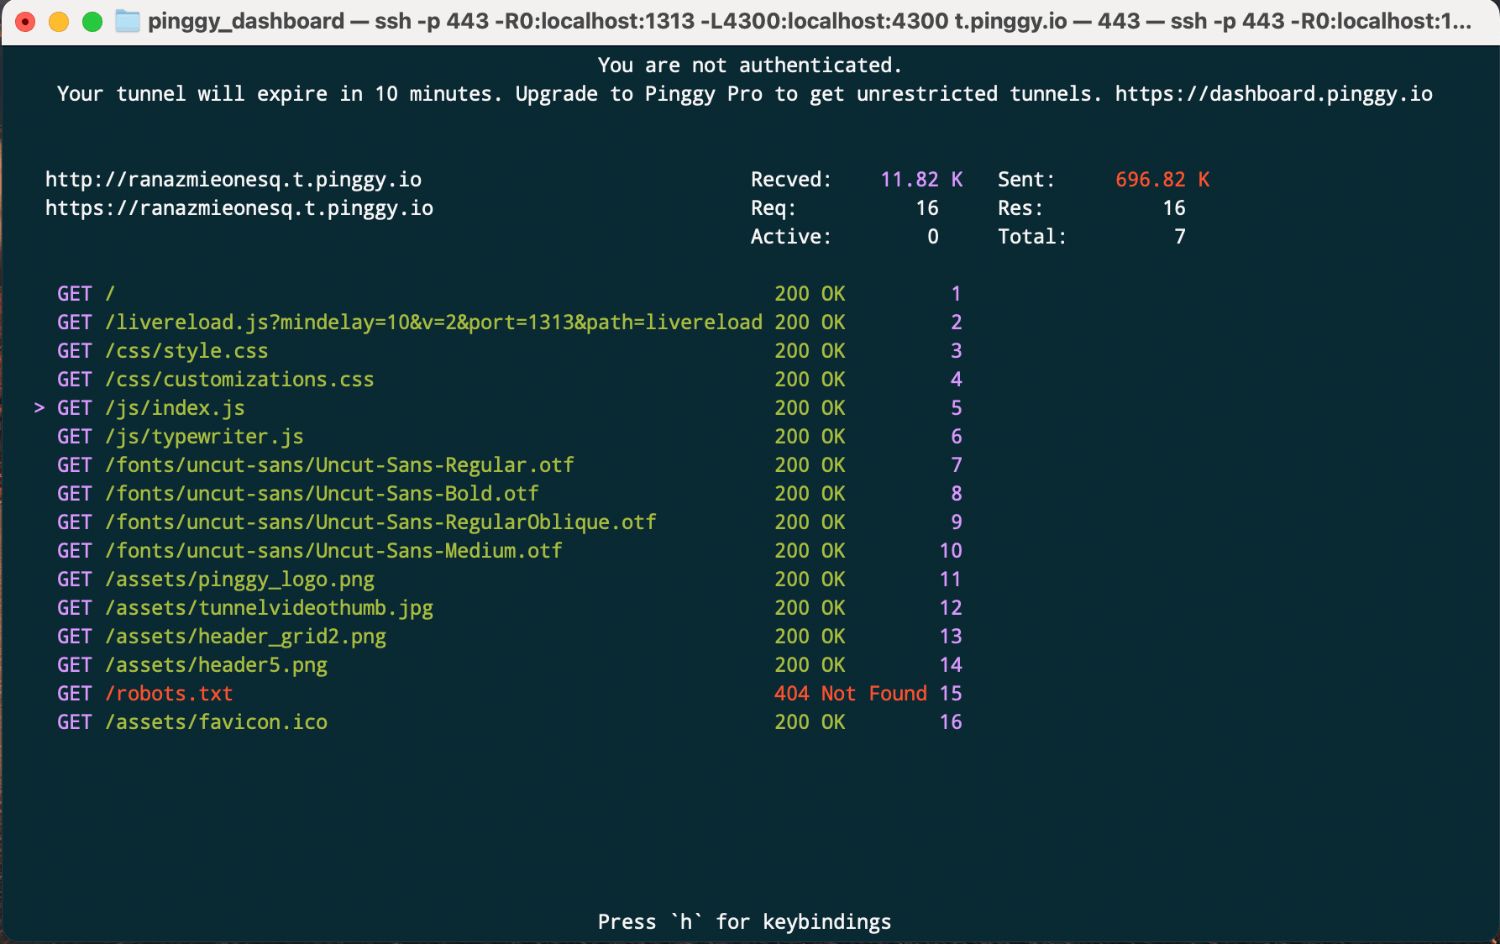Select the pinggy_logo.png asset request
This screenshot has width=1500, height=944.
click(215, 579)
